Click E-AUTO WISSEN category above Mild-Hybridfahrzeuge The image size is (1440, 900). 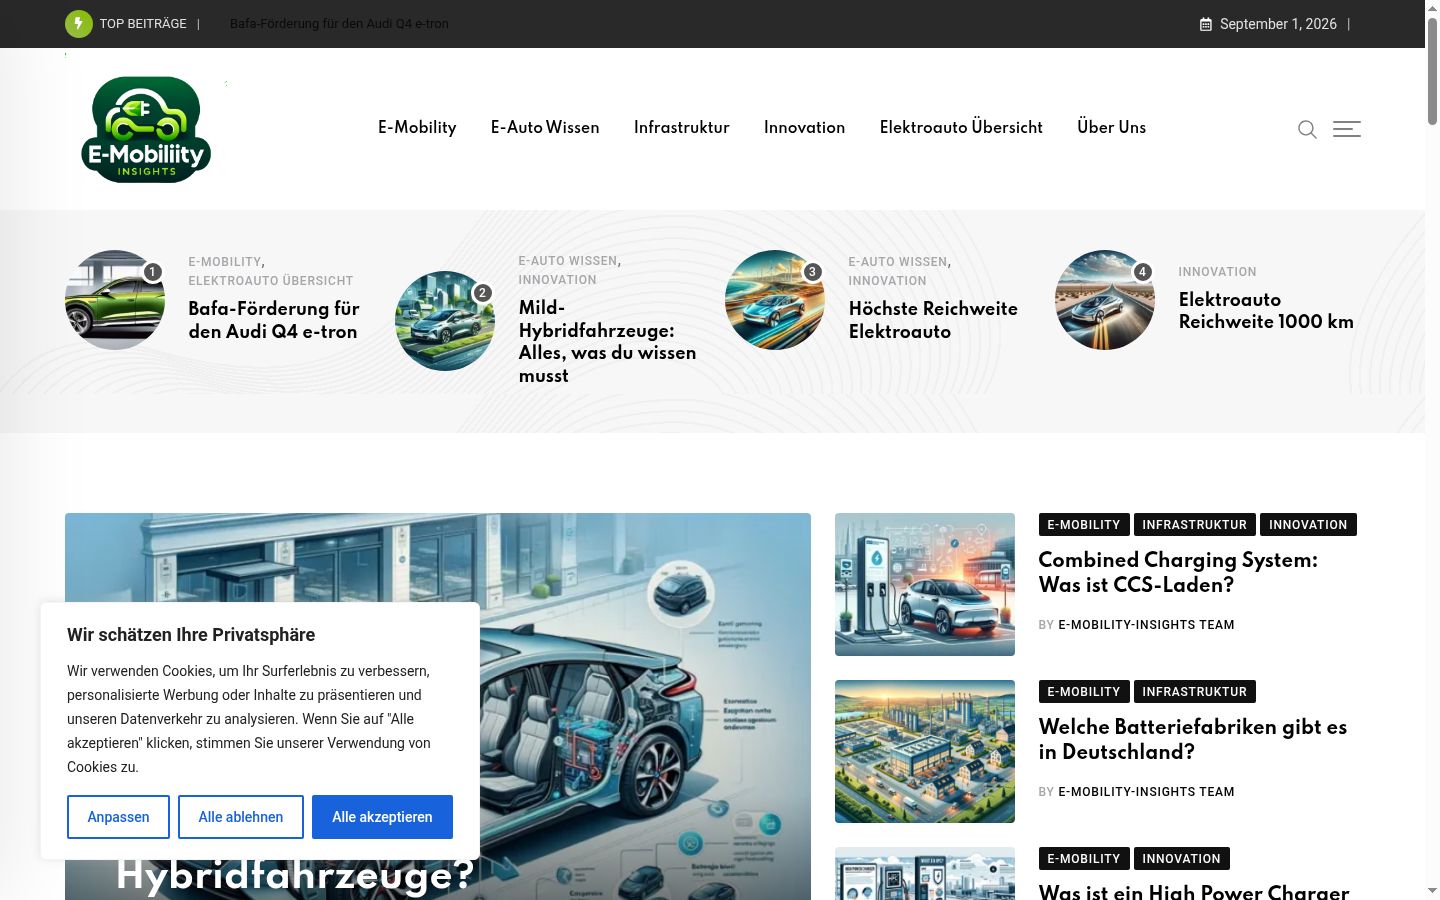[x=568, y=261]
